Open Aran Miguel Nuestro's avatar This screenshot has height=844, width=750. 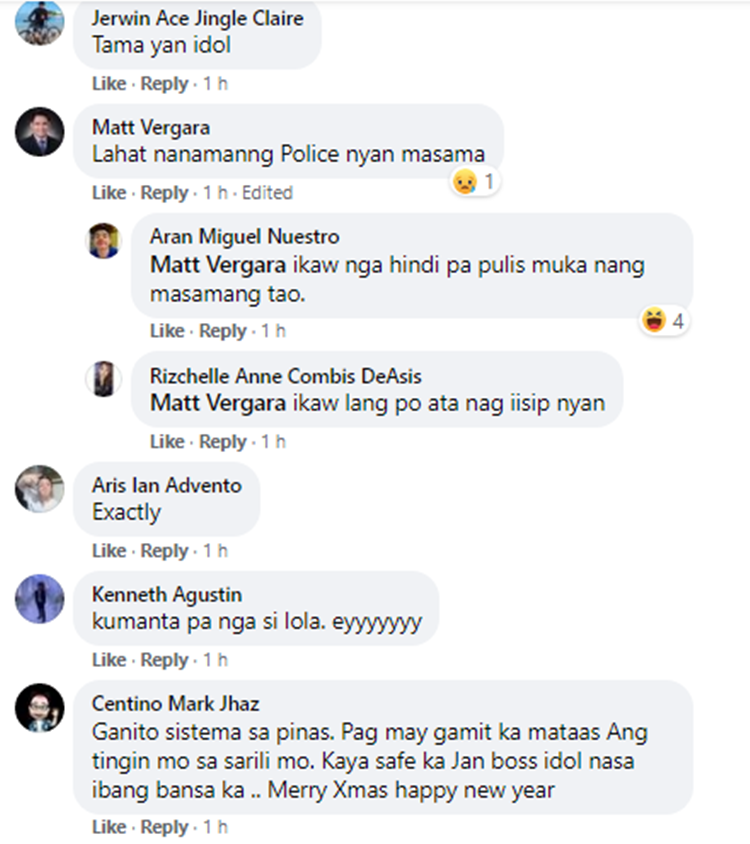[103, 241]
